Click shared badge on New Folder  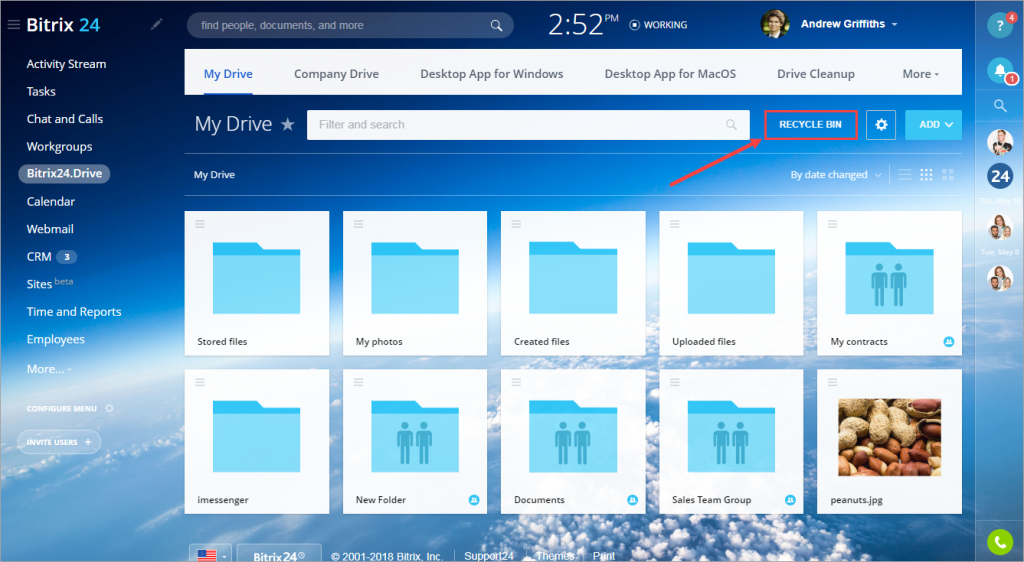pyautogui.click(x=474, y=500)
